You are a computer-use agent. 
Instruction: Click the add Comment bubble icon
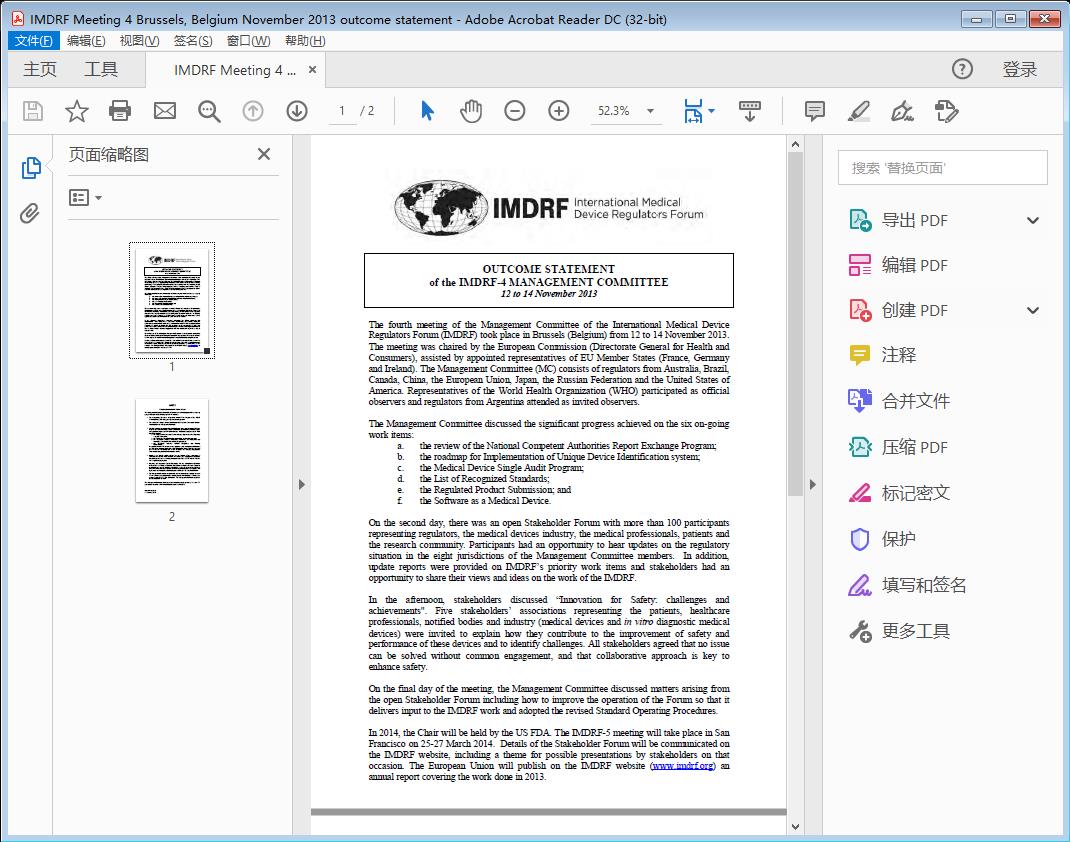(814, 111)
